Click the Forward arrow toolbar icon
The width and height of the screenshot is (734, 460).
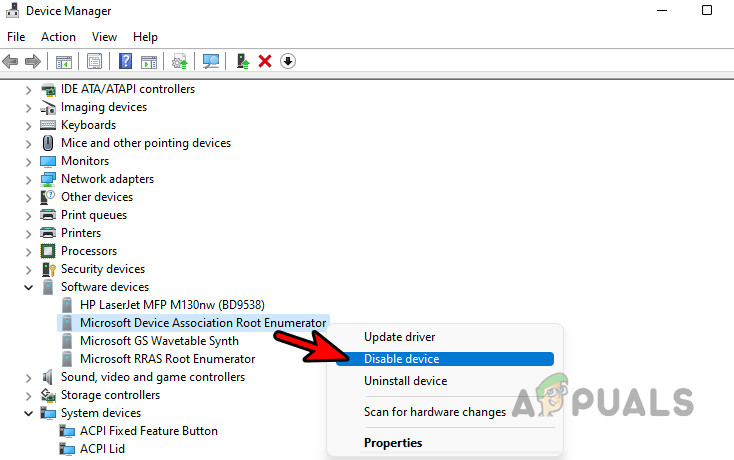point(32,61)
